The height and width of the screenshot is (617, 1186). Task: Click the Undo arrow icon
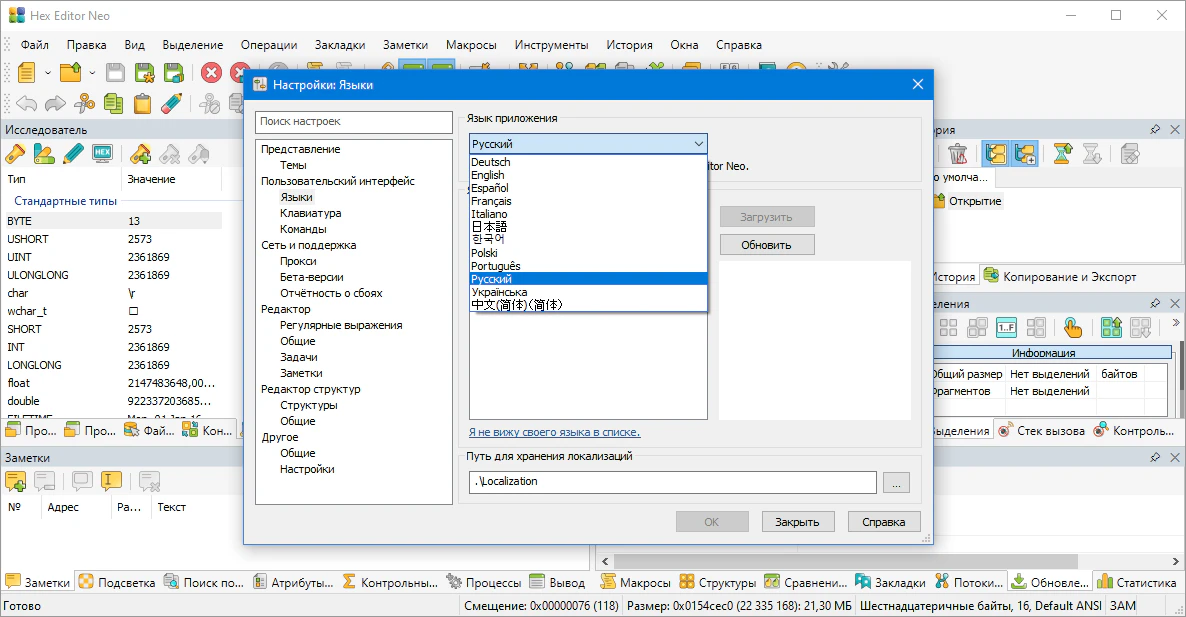point(26,102)
